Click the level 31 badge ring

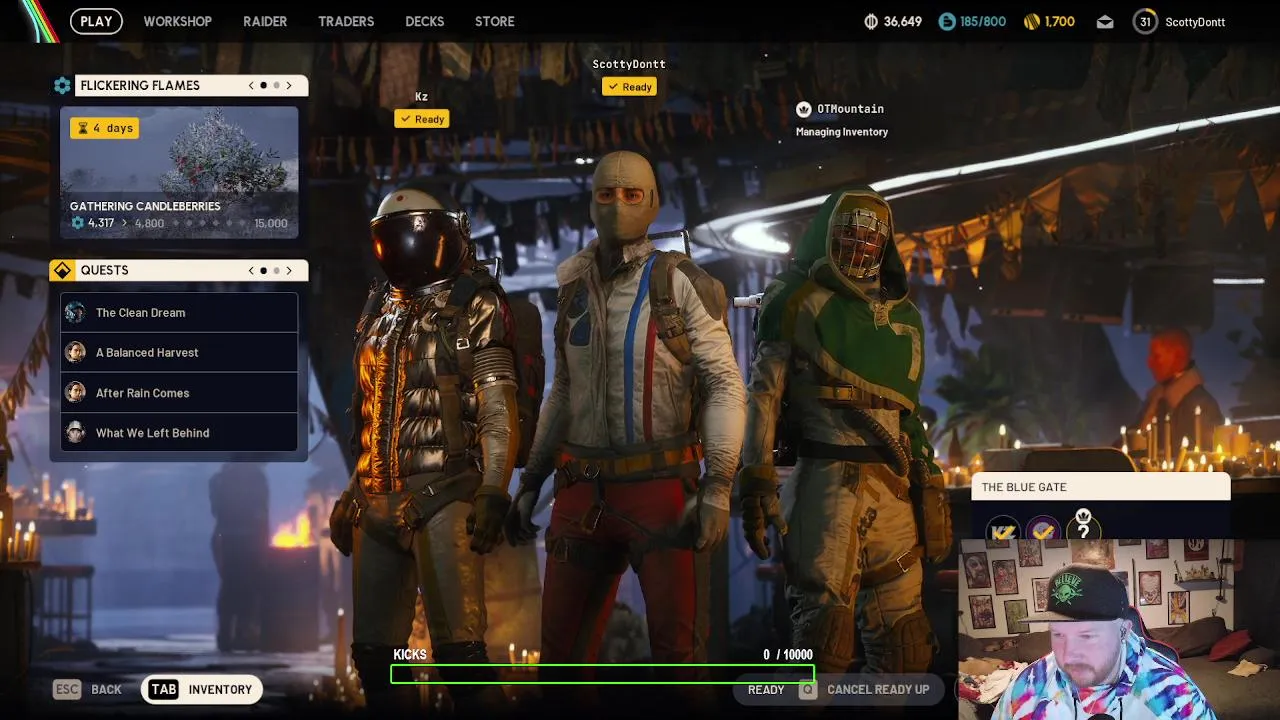click(x=1145, y=22)
